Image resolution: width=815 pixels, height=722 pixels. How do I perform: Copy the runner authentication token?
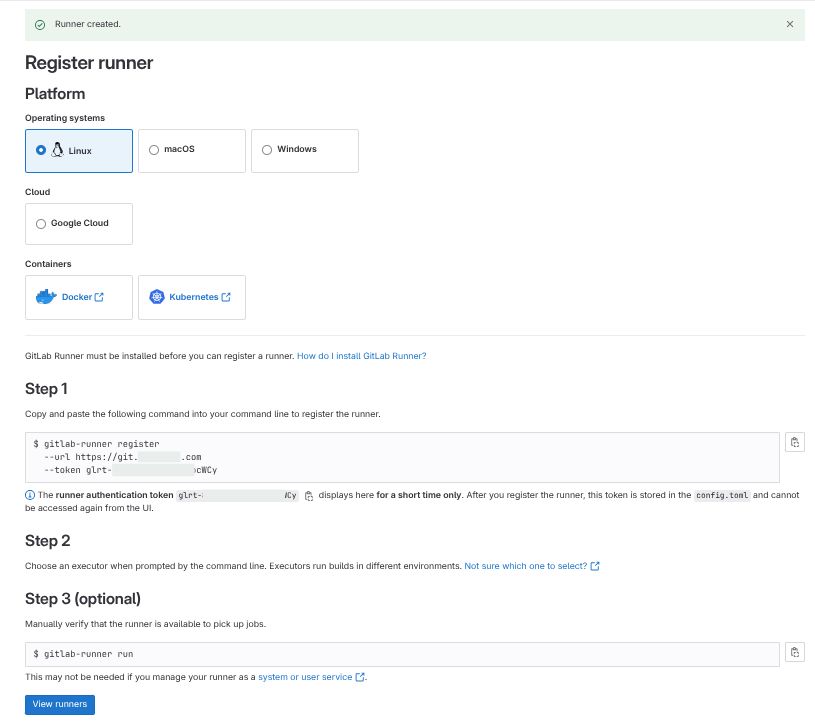[309, 495]
